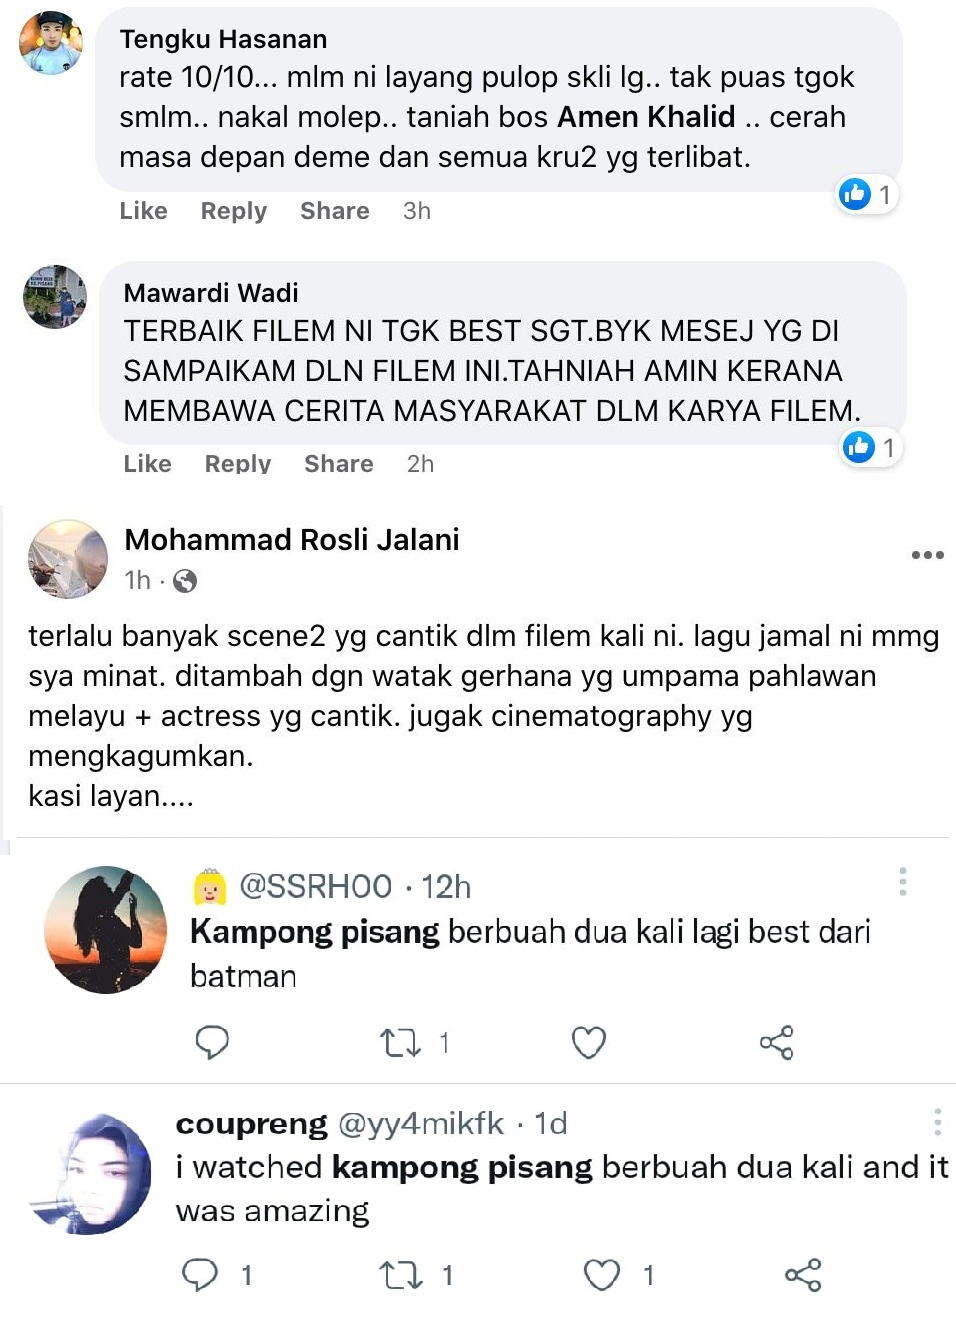
Task: Toggle heart like on coupreng's tweet
Action: (x=602, y=1275)
